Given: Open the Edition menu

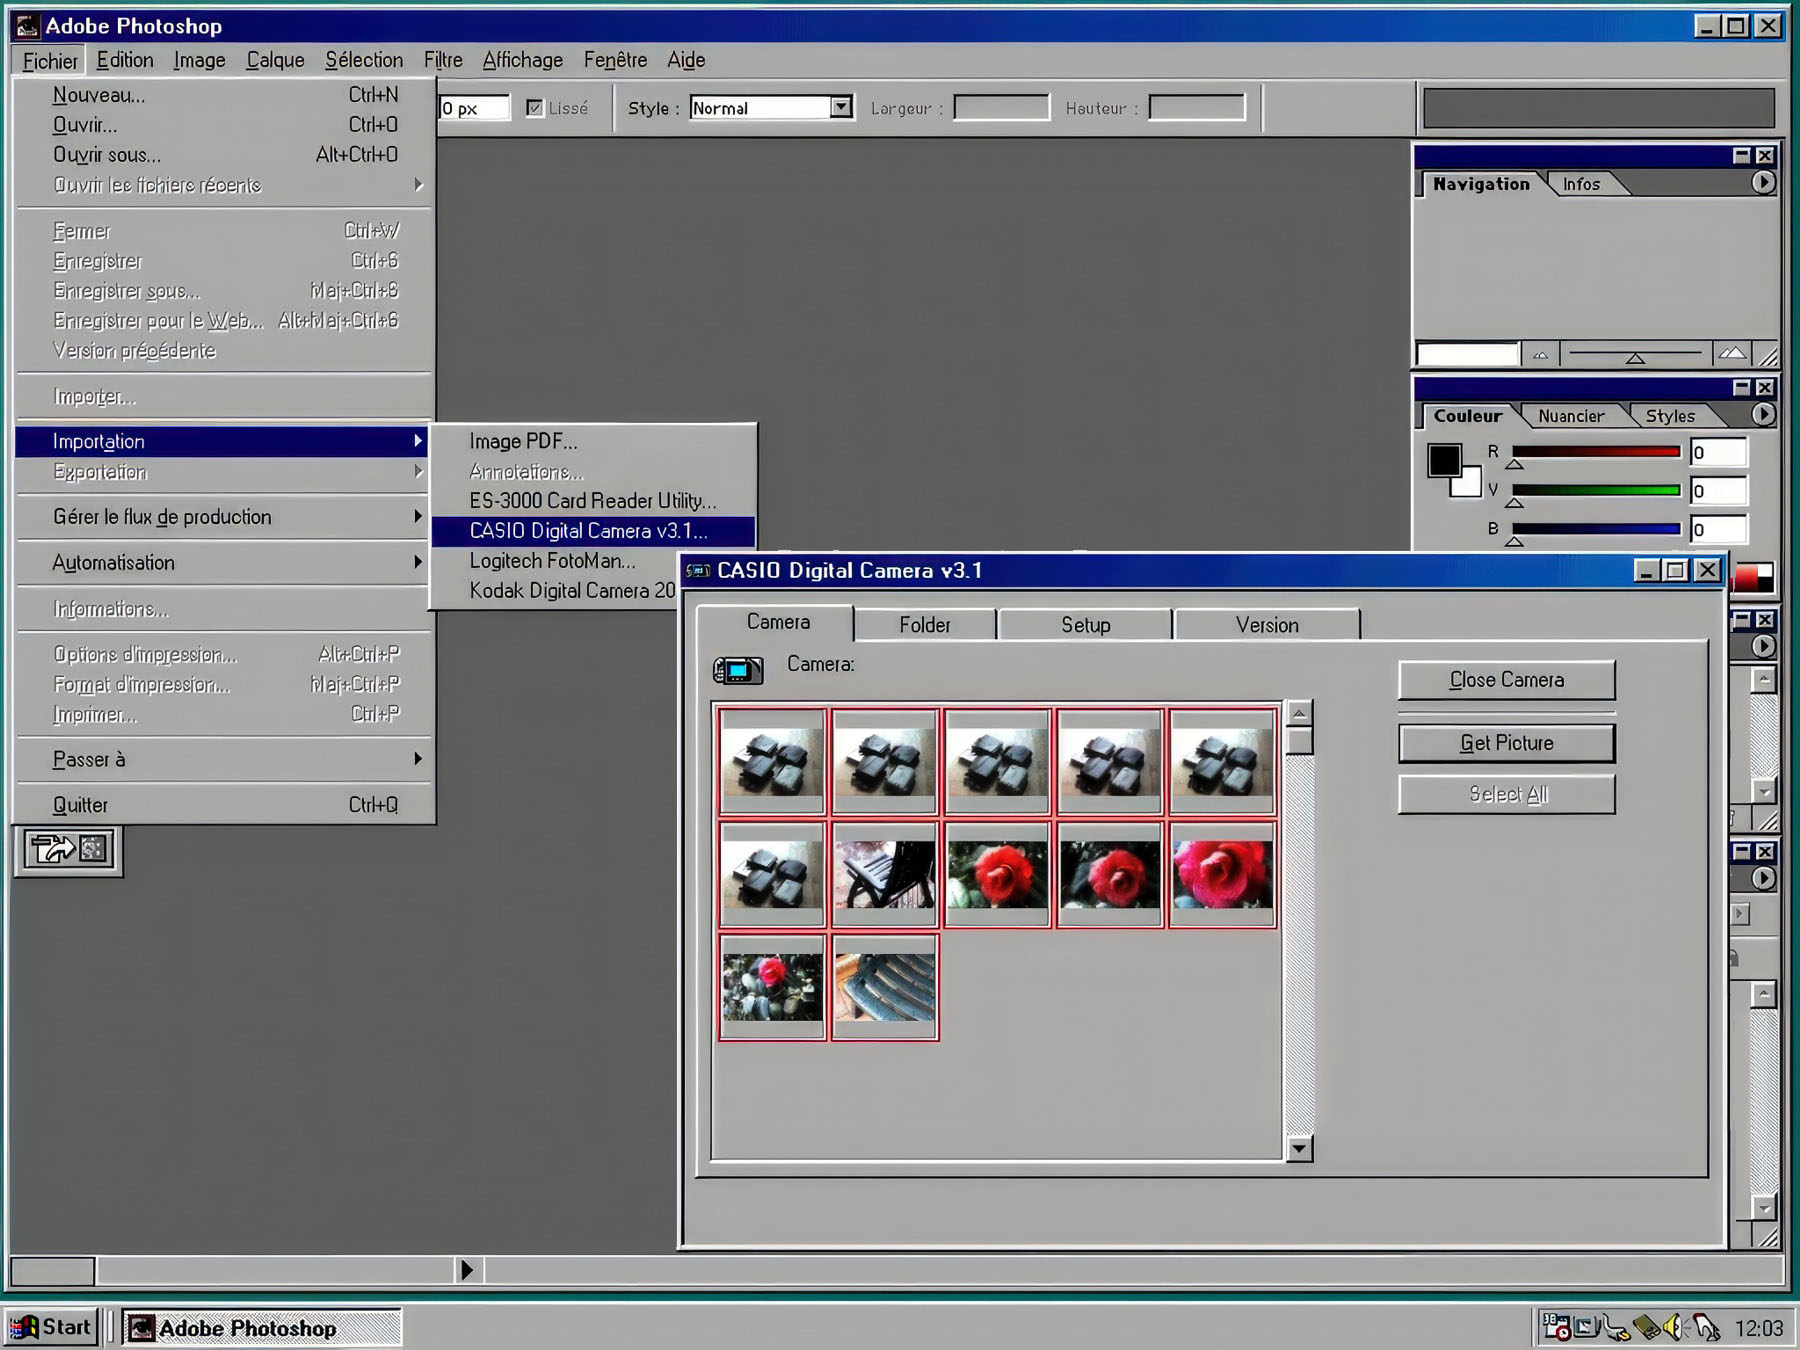Looking at the screenshot, I should [x=125, y=60].
